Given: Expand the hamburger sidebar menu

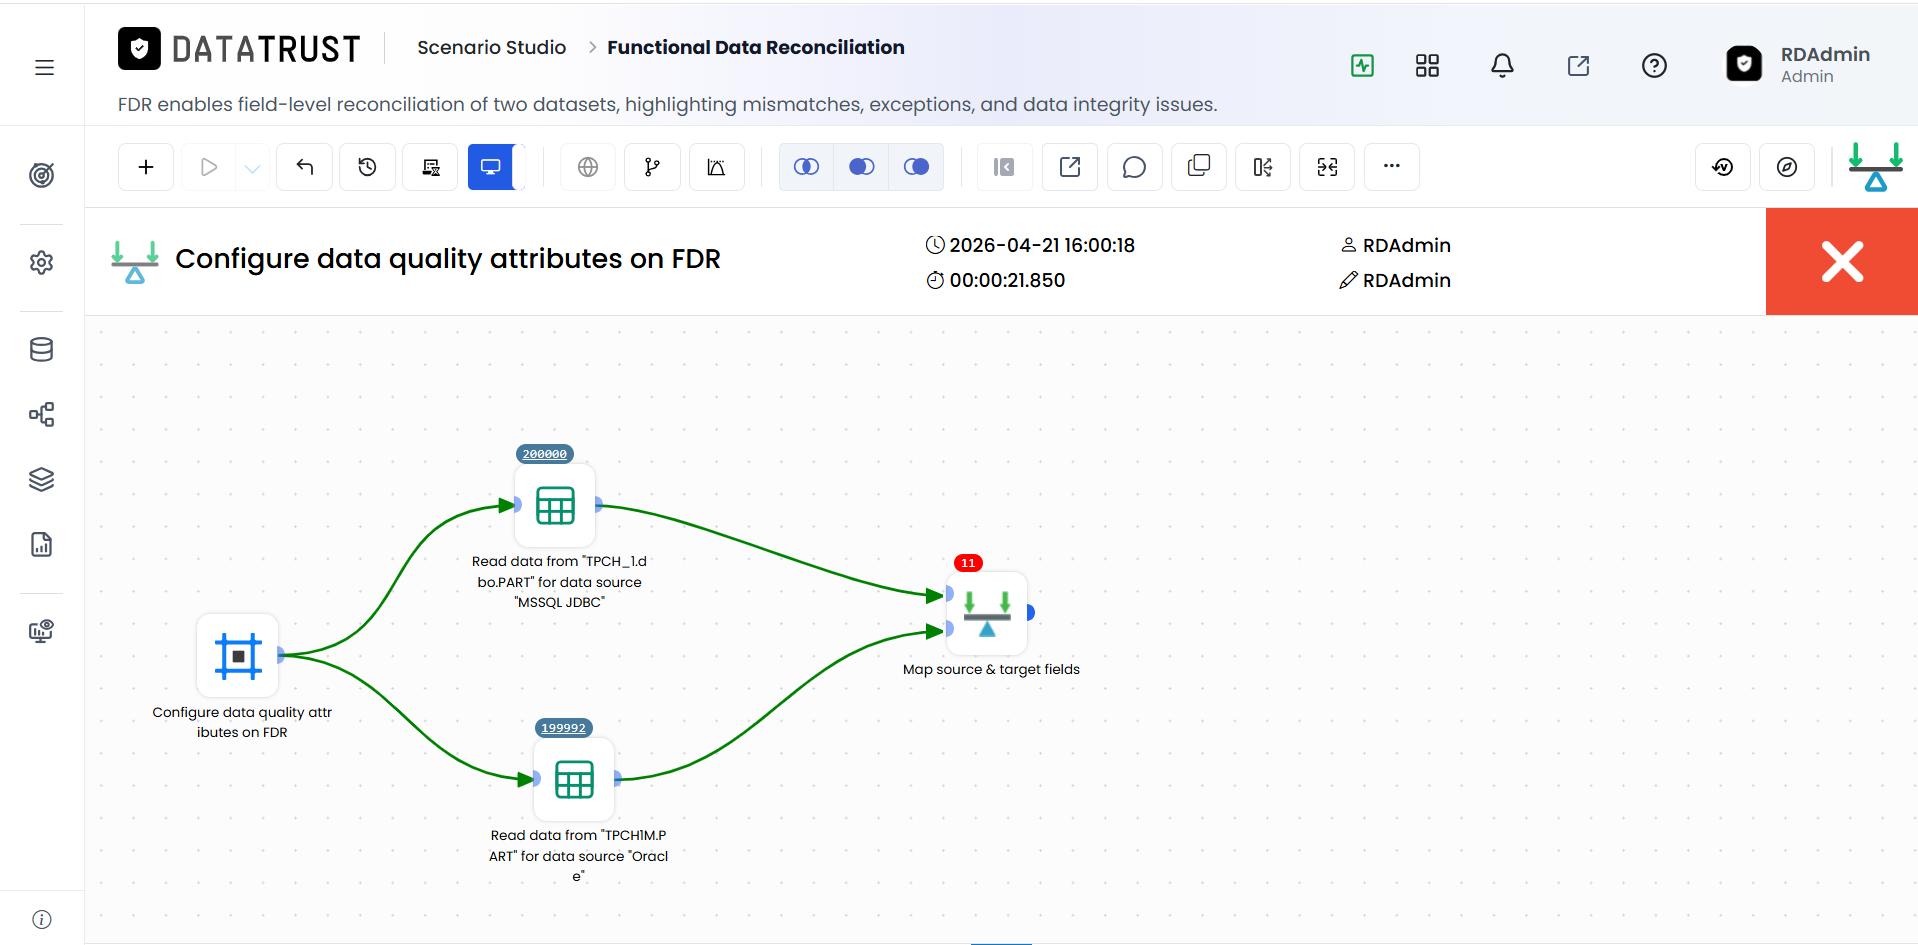Looking at the screenshot, I should tap(44, 67).
